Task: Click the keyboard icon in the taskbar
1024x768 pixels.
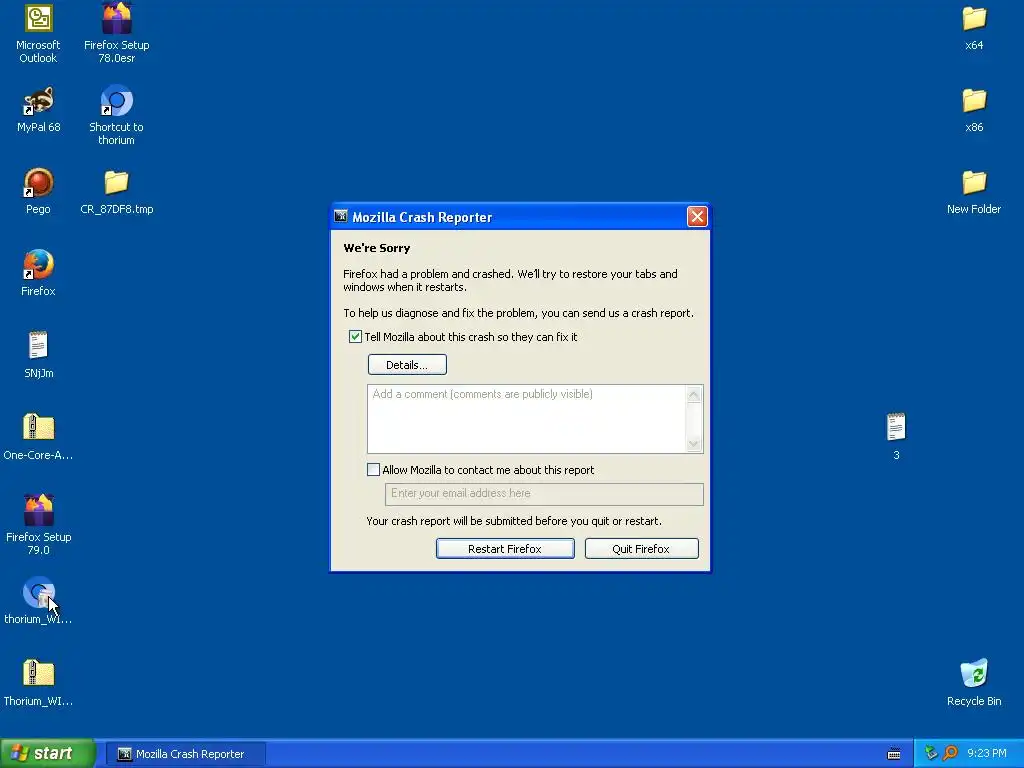Action: (x=894, y=754)
